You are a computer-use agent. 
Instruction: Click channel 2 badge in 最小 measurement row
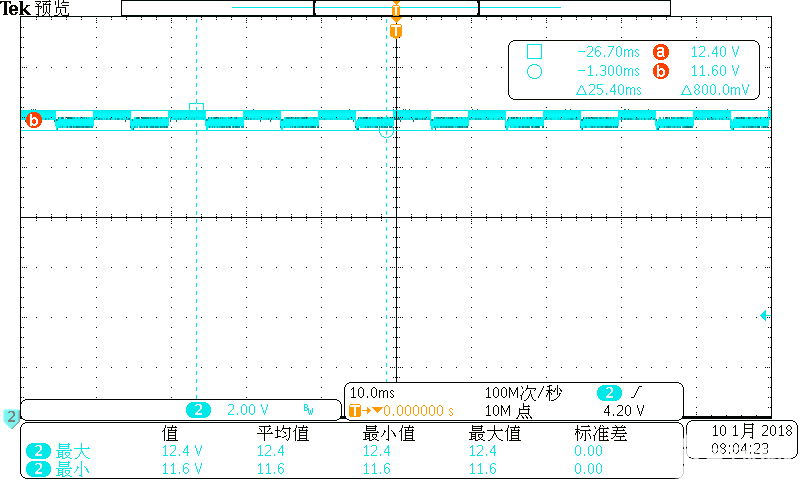pyautogui.click(x=38, y=469)
